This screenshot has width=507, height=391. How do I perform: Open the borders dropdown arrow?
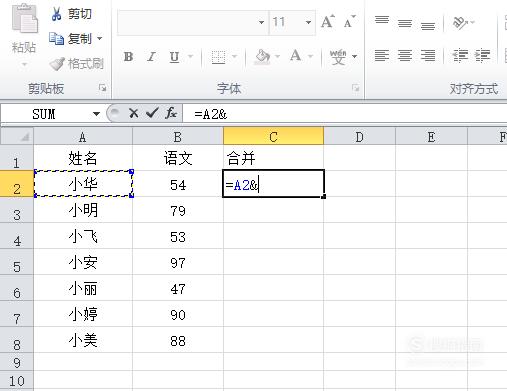234,57
